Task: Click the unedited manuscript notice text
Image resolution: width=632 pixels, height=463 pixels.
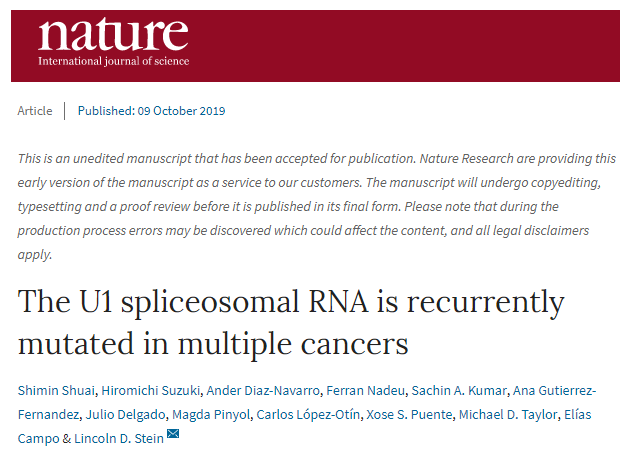Action: (x=316, y=206)
